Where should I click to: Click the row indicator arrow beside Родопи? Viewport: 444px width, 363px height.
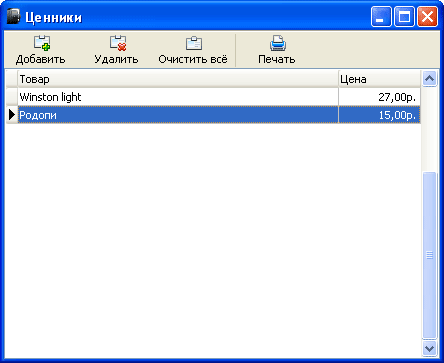[12, 115]
